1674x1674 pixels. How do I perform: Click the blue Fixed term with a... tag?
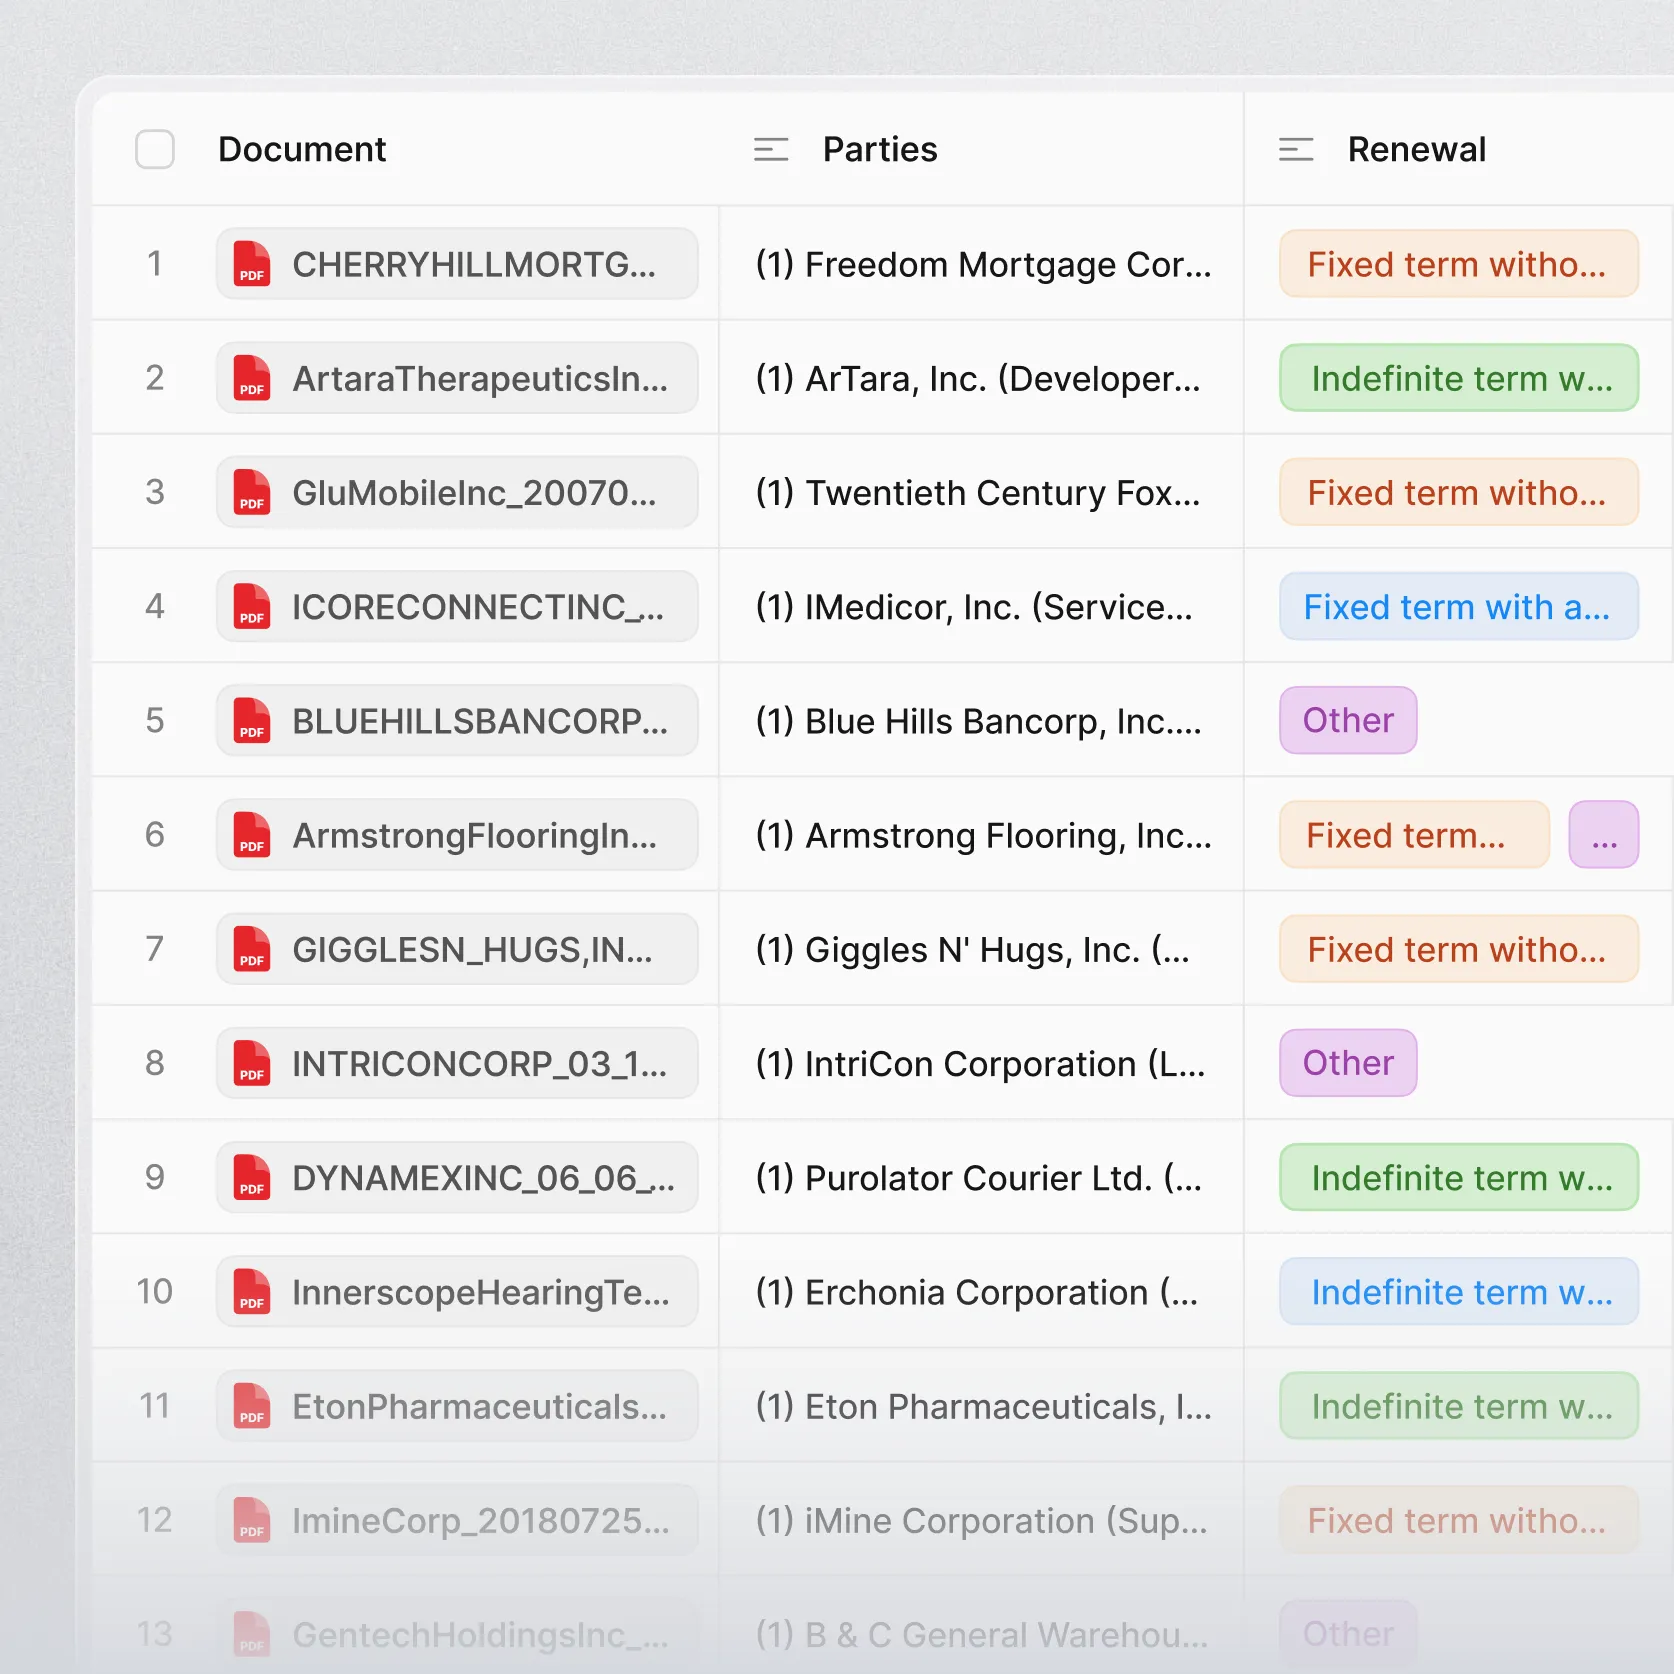pyautogui.click(x=1459, y=606)
